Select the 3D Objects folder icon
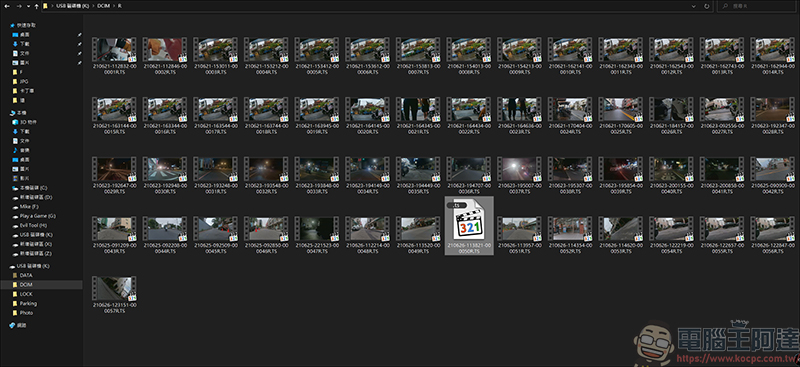 15,122
